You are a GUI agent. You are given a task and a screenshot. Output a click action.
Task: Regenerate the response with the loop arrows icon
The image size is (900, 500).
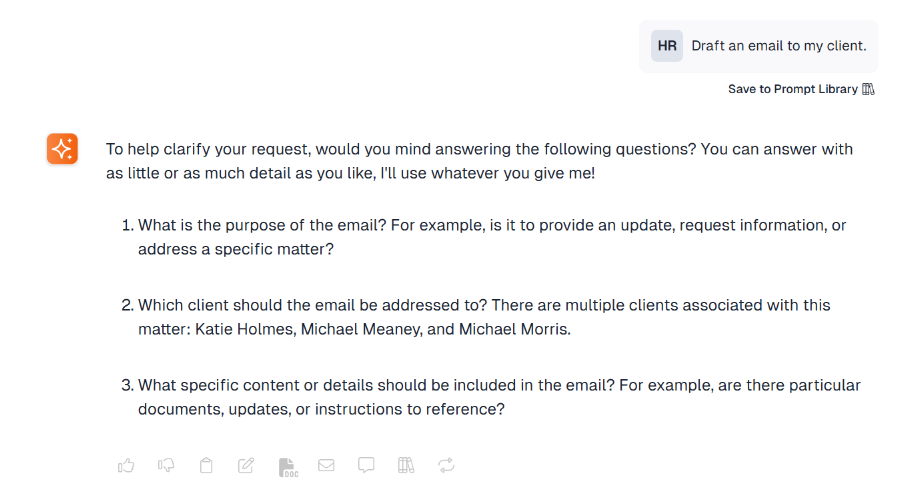pos(446,465)
